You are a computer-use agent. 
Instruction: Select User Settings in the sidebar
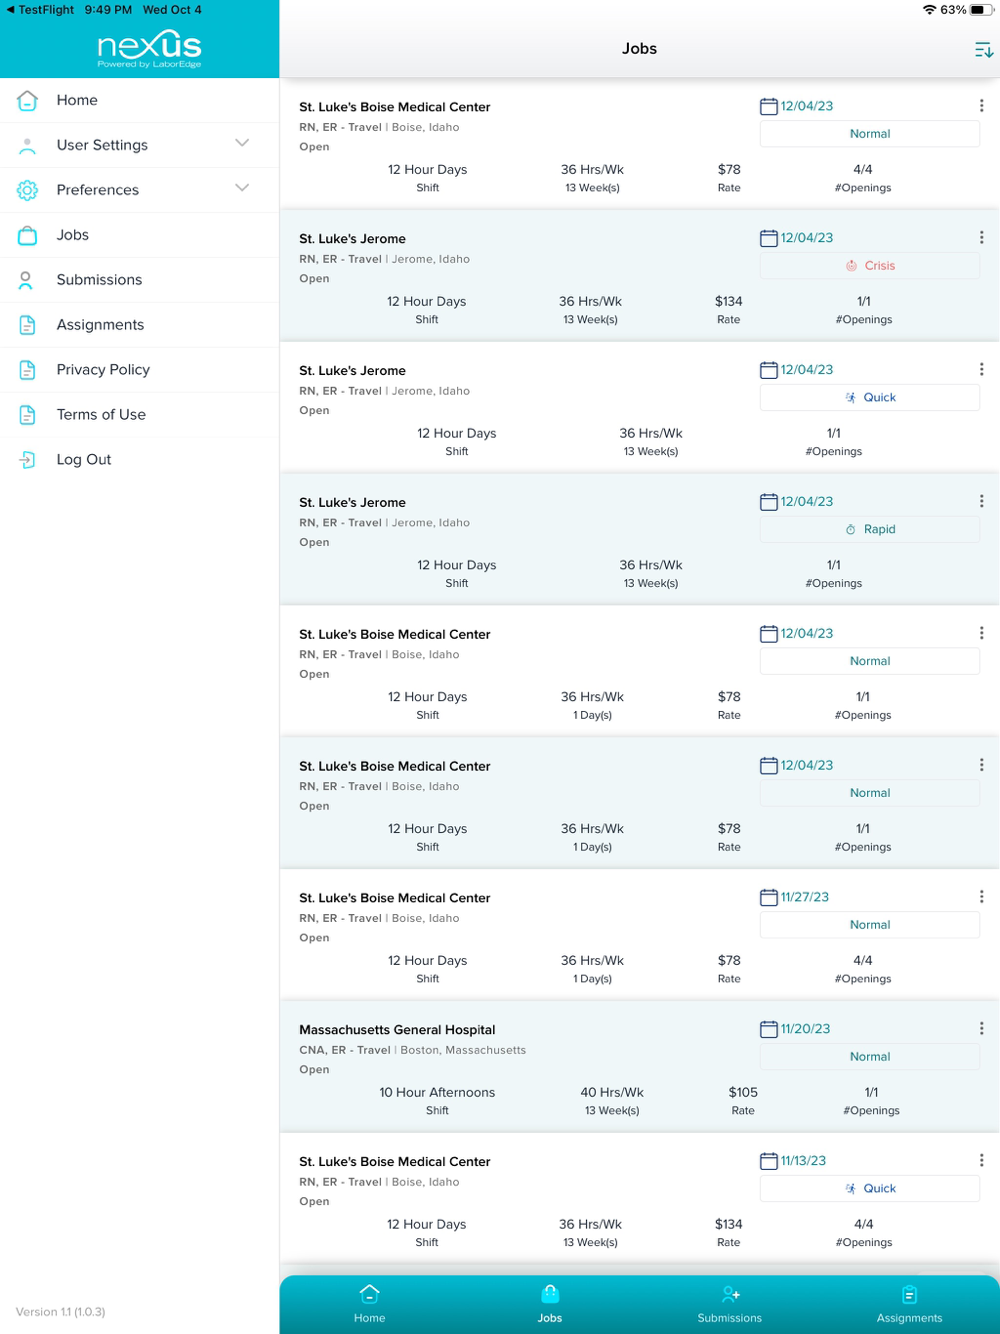(x=140, y=145)
